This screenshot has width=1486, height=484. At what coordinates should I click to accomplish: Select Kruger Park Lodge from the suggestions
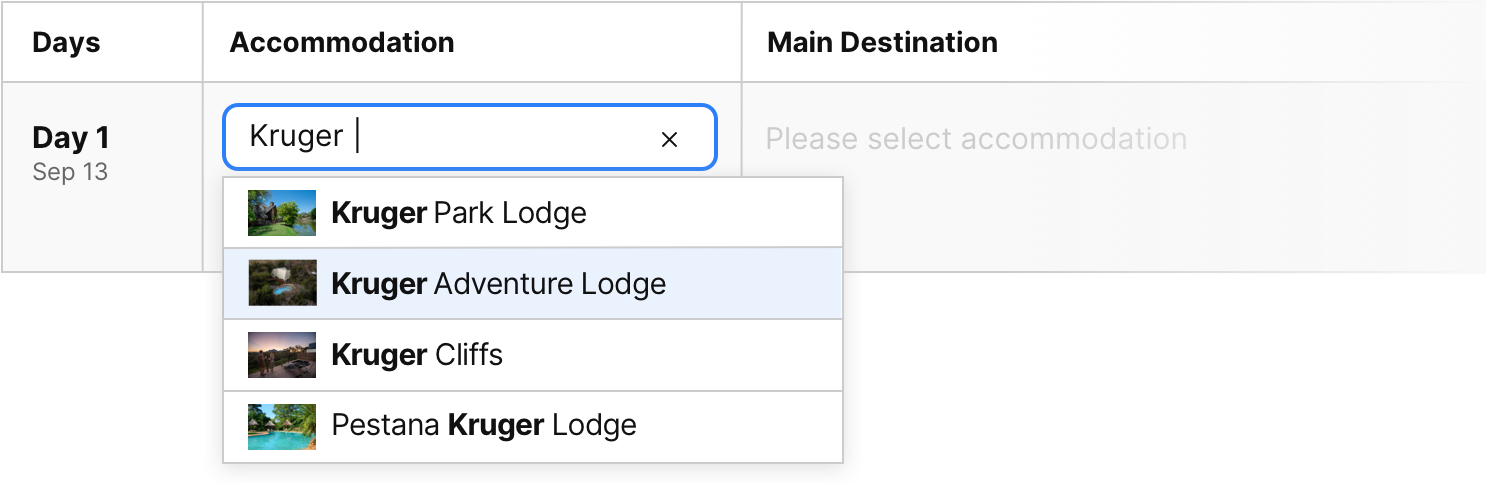(459, 213)
